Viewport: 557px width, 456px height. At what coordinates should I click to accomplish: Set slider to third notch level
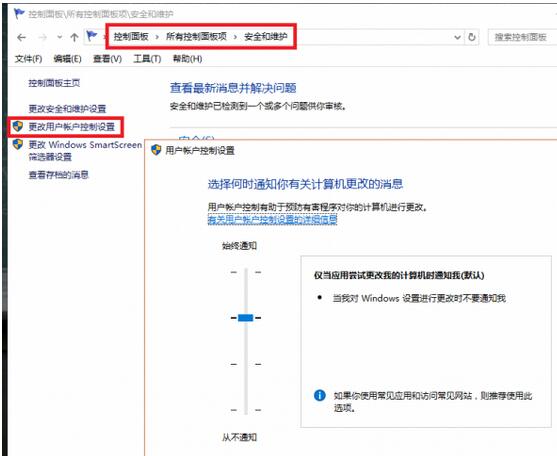click(x=246, y=364)
